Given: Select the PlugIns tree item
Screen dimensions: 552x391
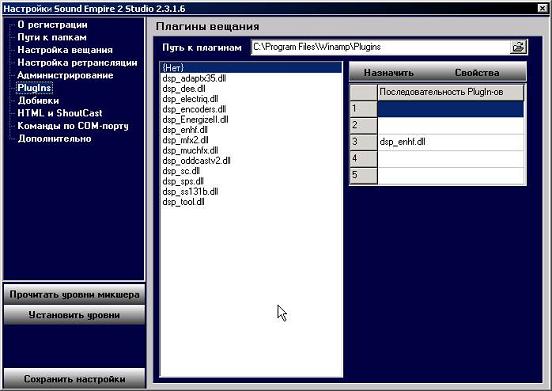Looking at the screenshot, I should click(x=34, y=88).
